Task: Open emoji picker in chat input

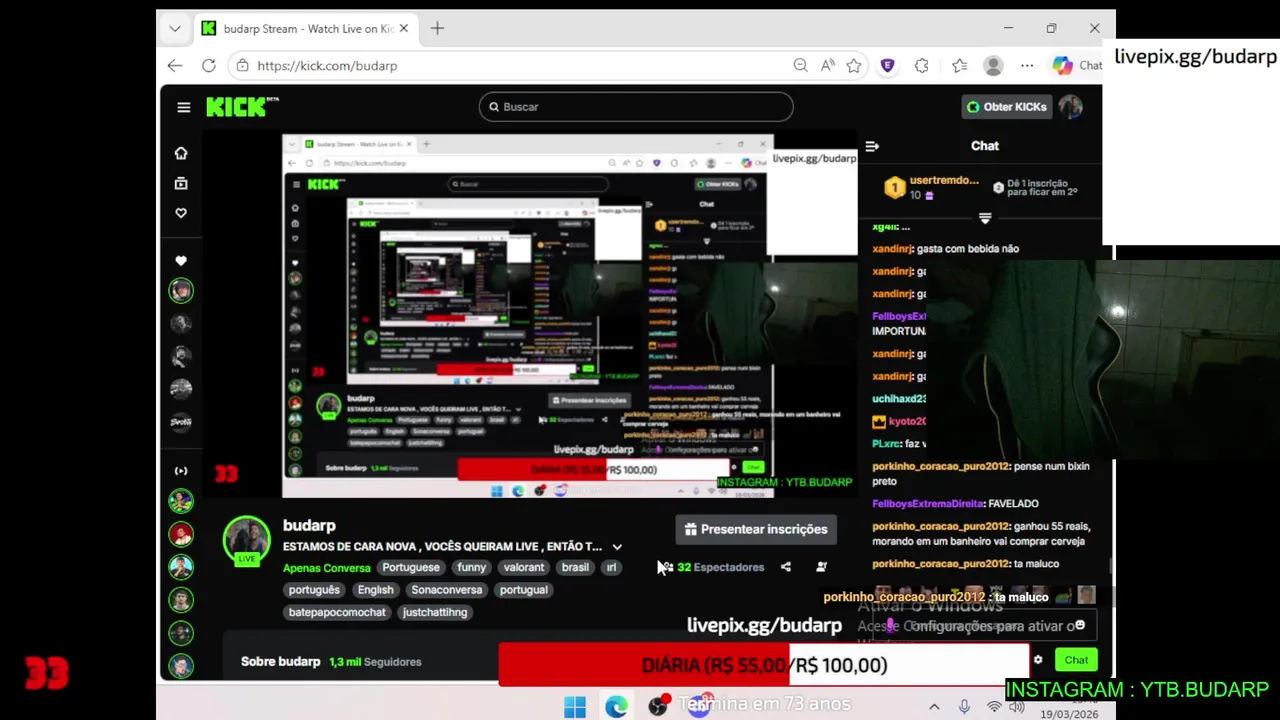Action: point(1080,626)
